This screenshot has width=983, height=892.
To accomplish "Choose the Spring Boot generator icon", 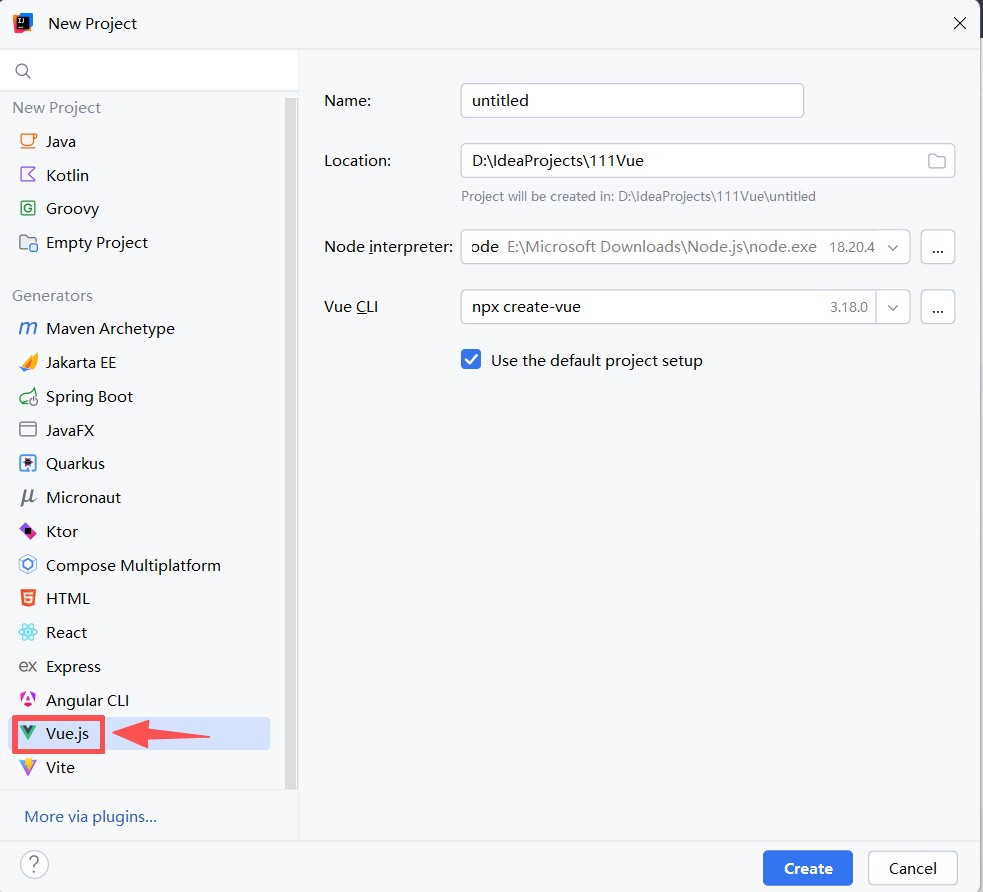I will click(x=28, y=397).
